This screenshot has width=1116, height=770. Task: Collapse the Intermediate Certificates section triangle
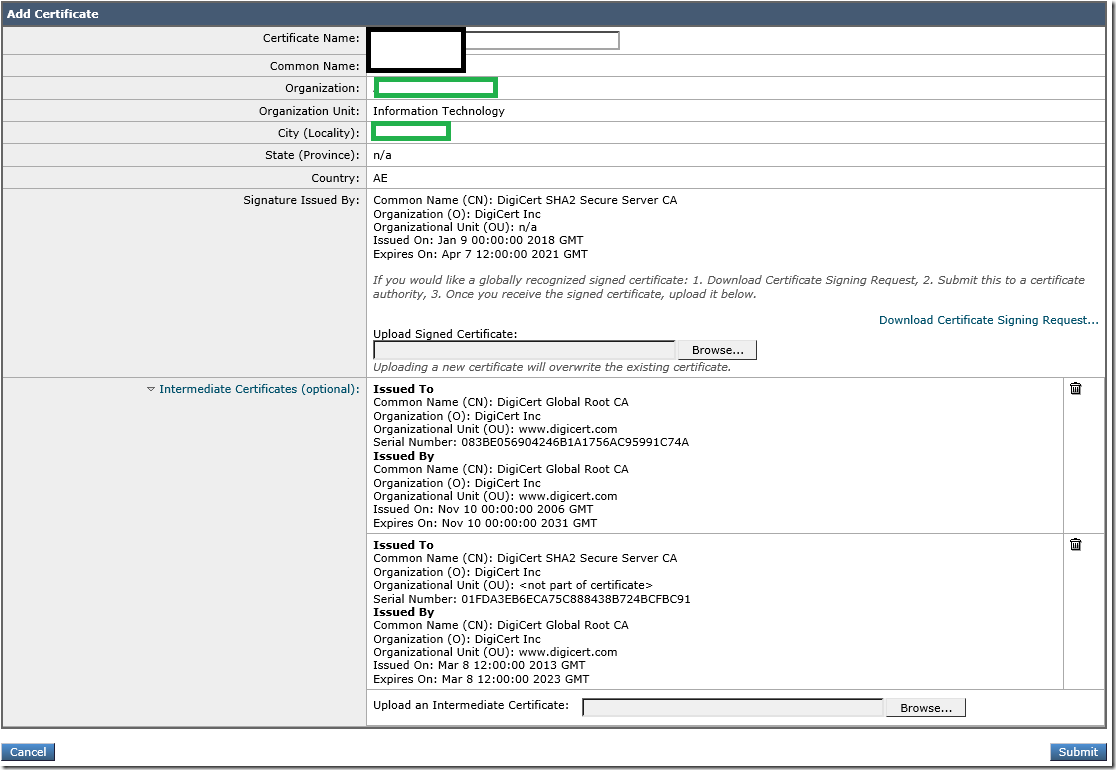click(x=150, y=389)
